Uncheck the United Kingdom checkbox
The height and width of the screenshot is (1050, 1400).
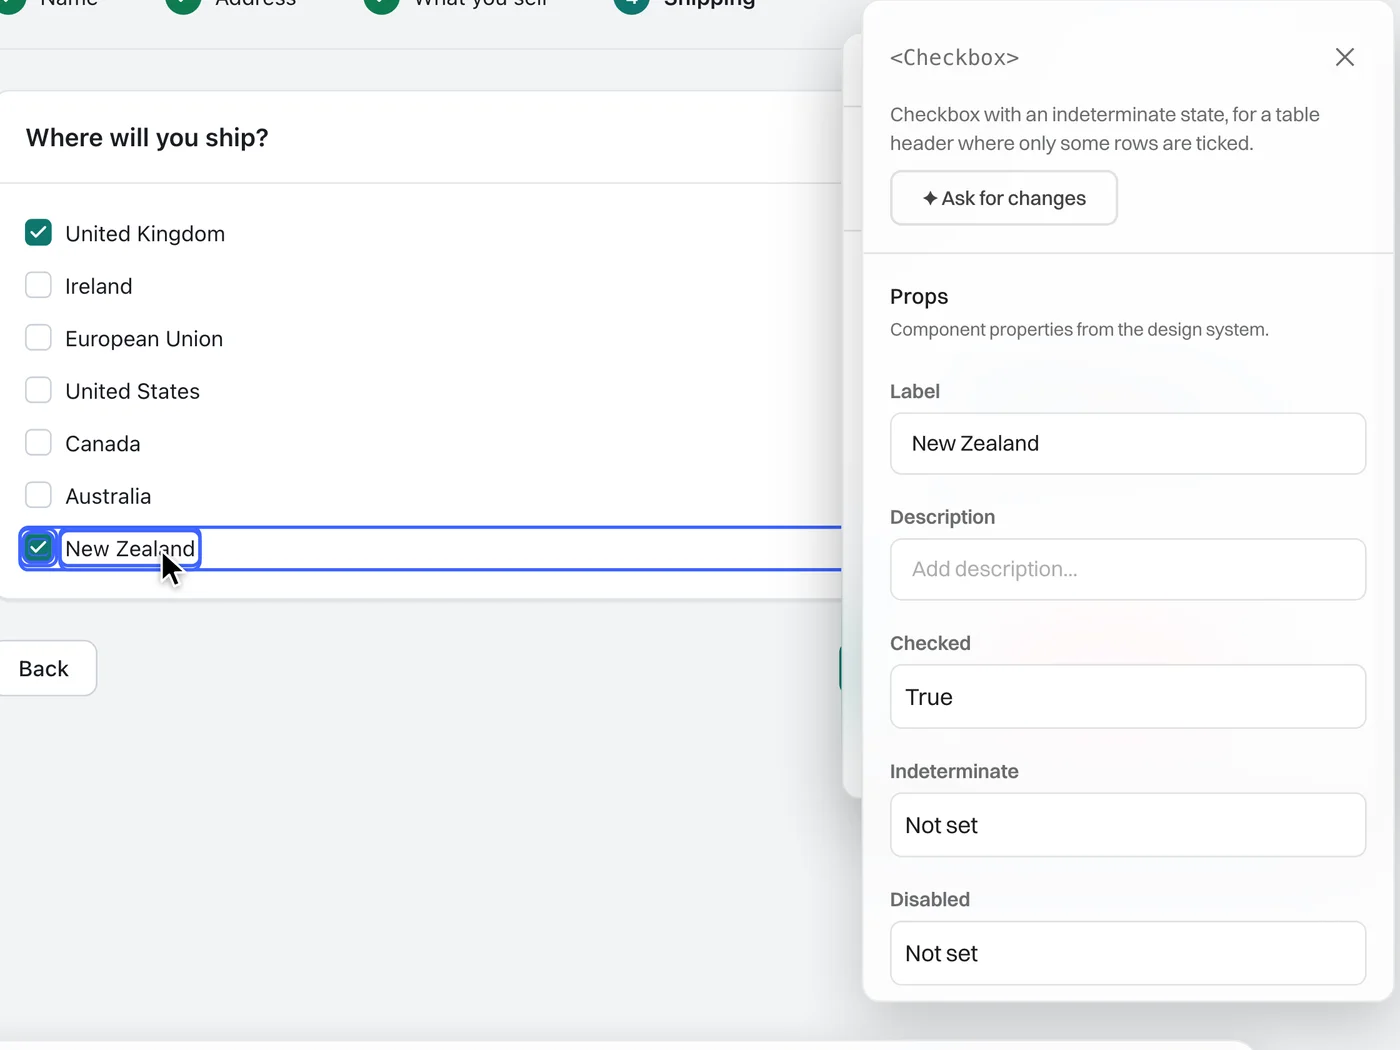coord(38,233)
